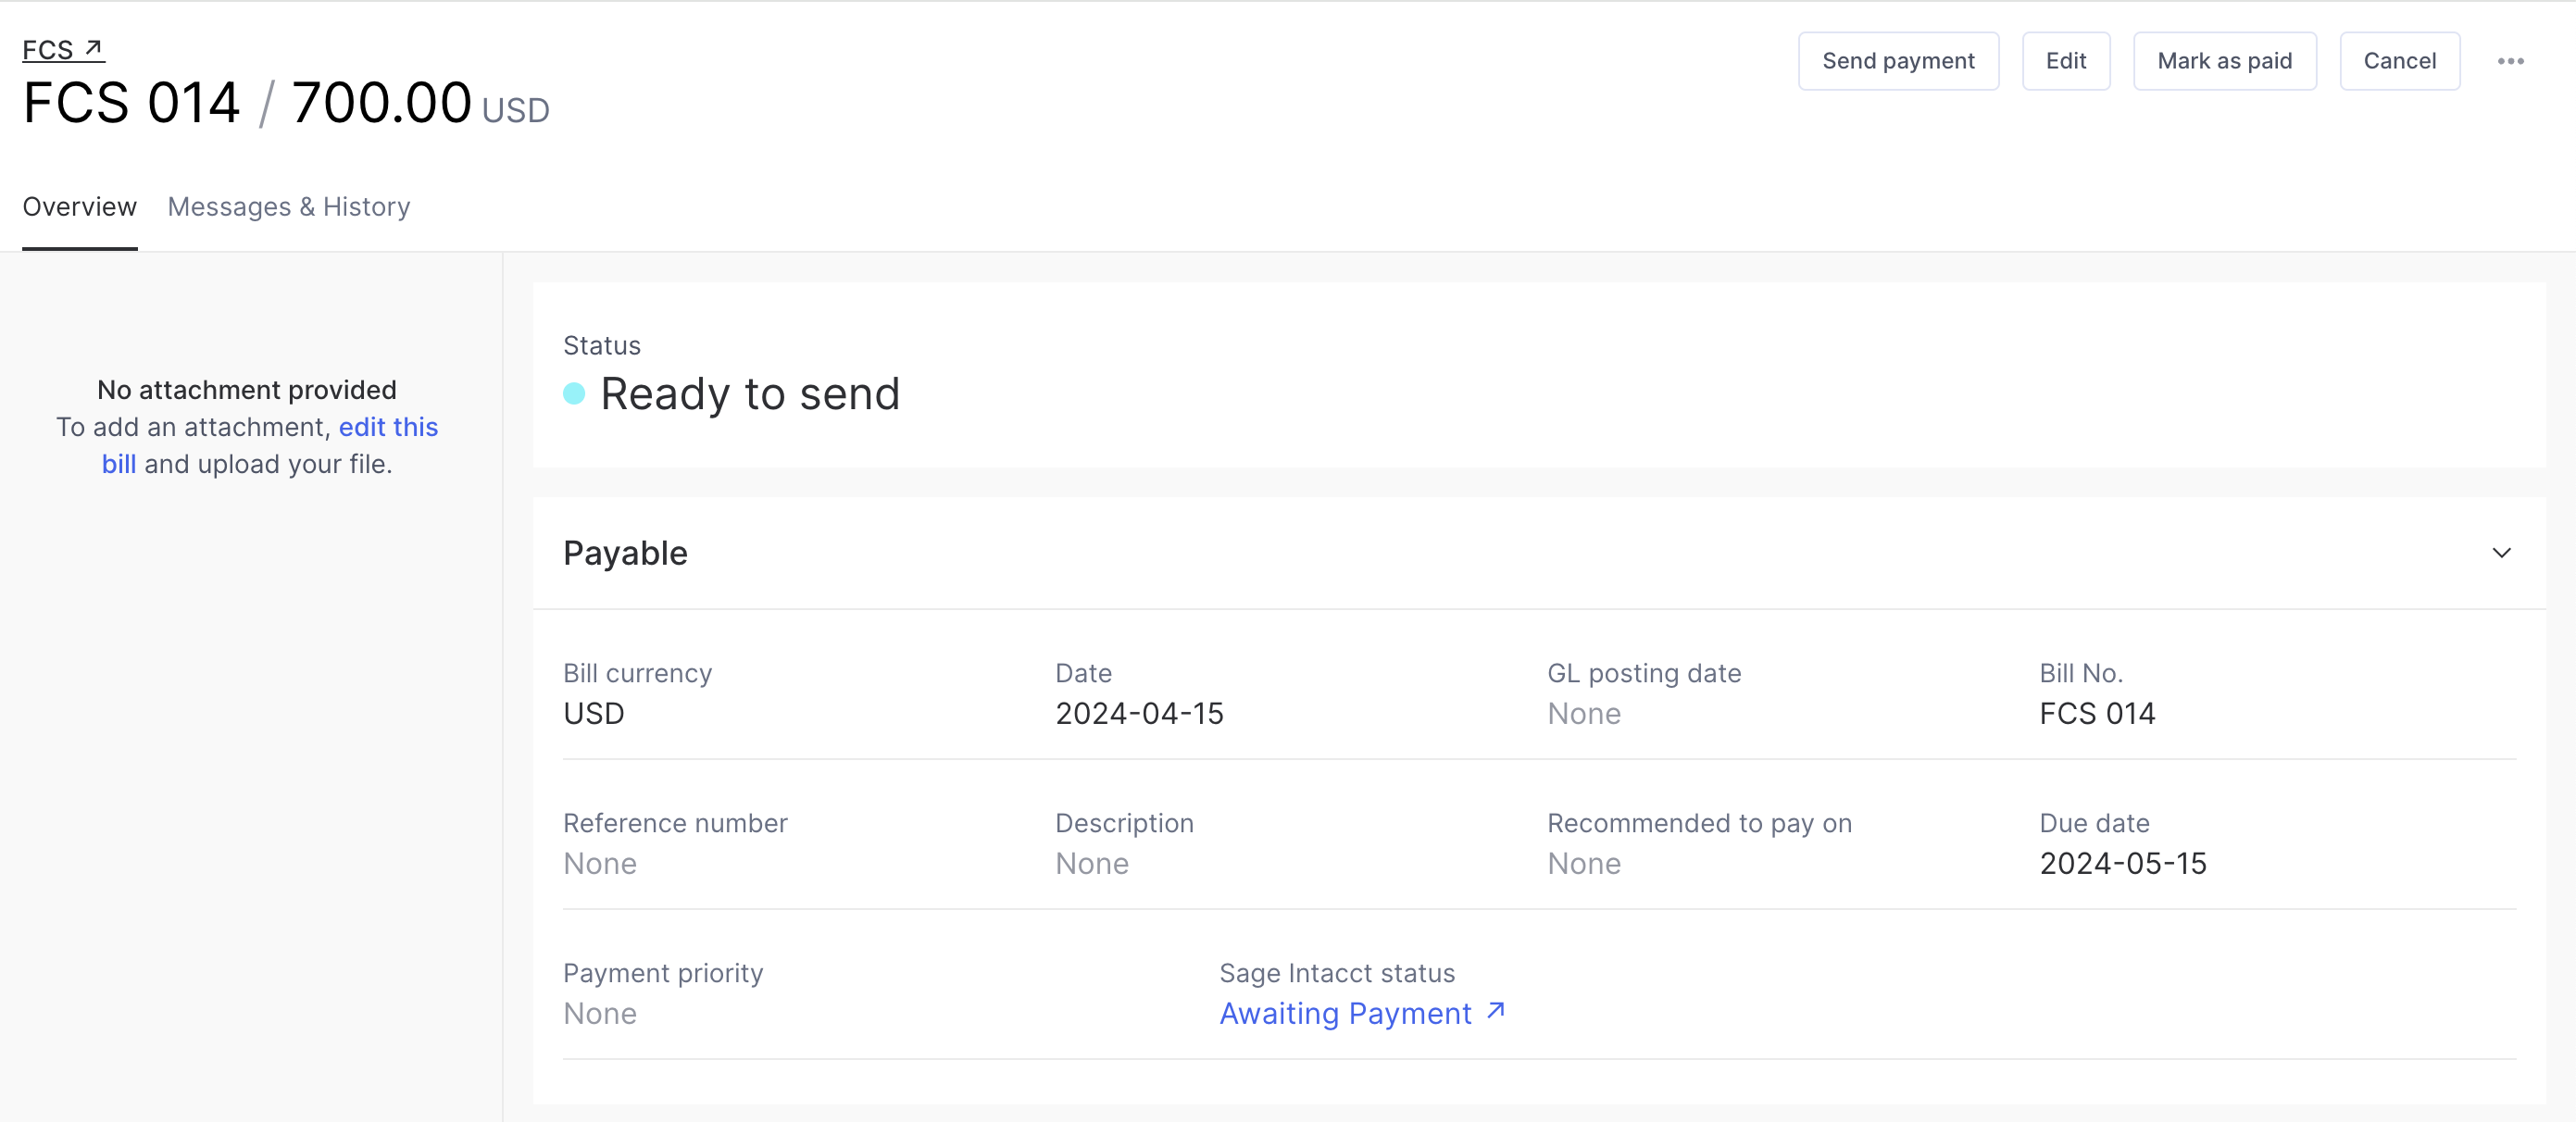Select the Due date value 2024-05-15

(x=2122, y=863)
